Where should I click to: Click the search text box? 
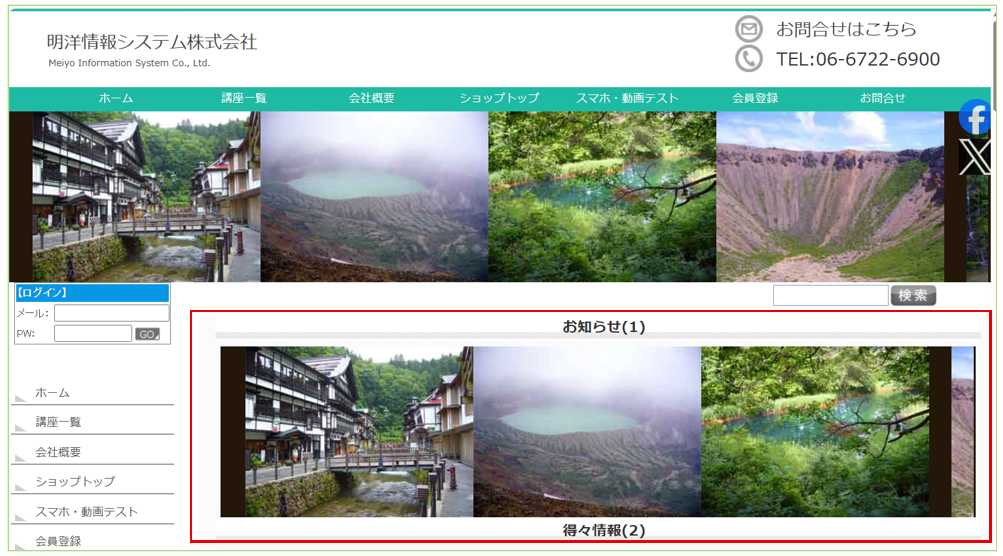pyautogui.click(x=830, y=296)
